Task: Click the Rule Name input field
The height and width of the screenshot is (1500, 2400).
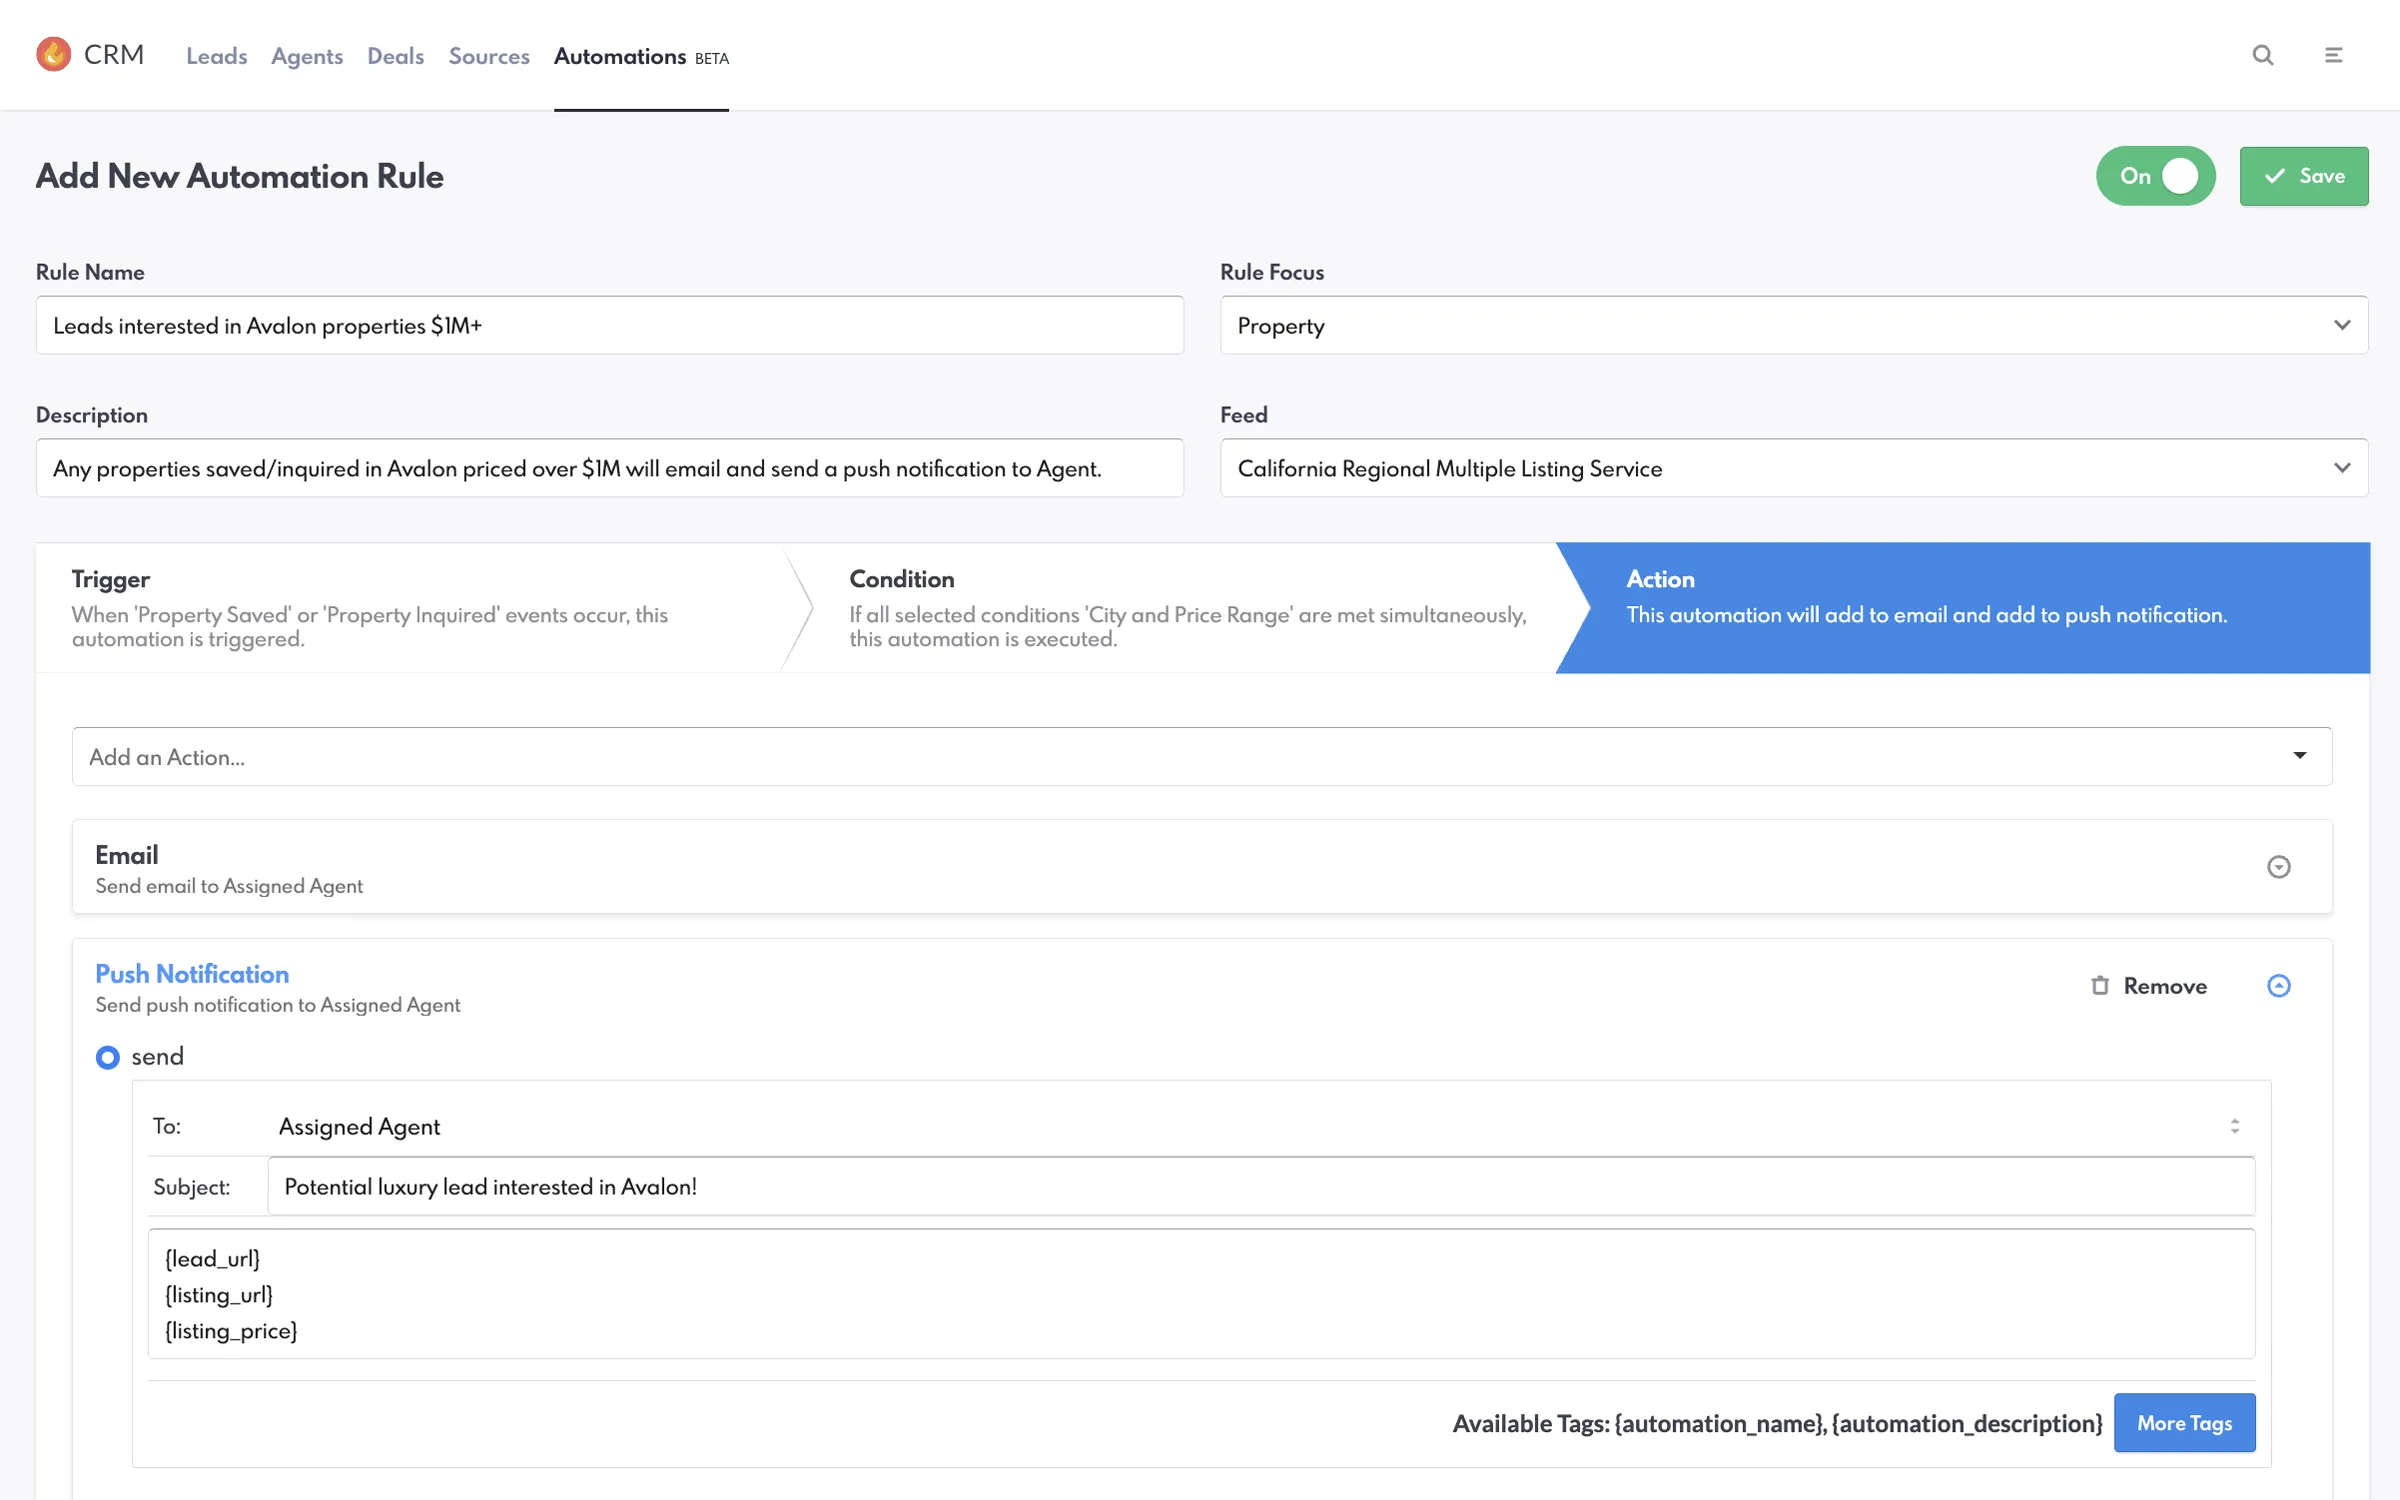Action: (x=610, y=325)
